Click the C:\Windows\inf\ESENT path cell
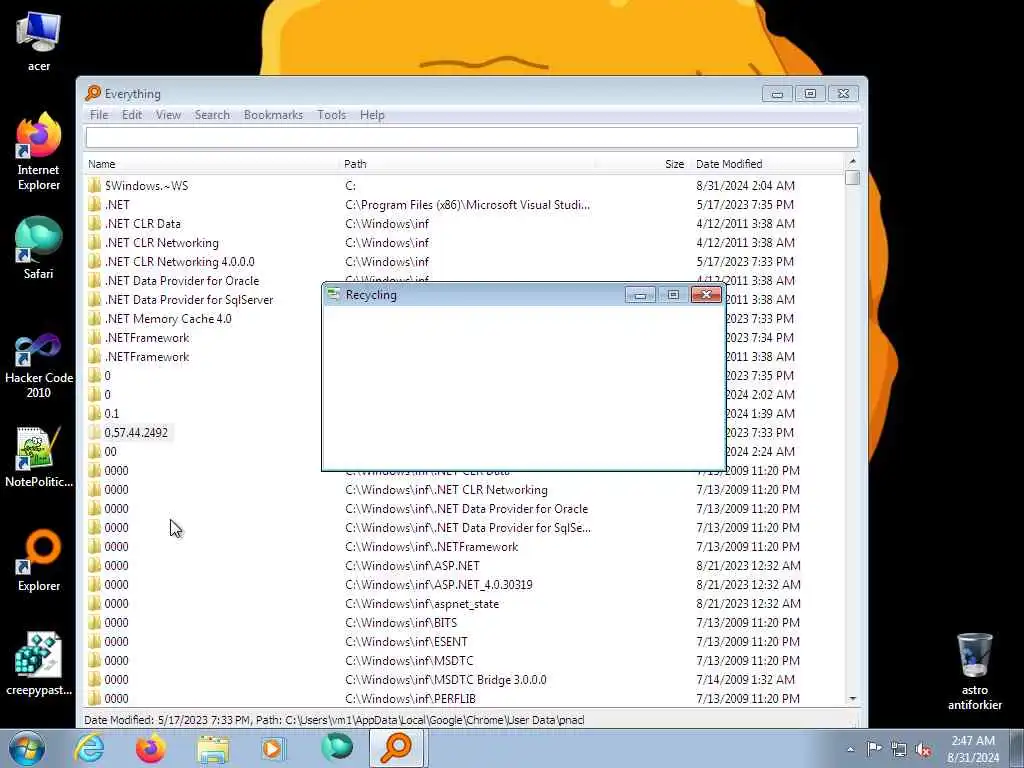The height and width of the screenshot is (768, 1024). click(x=406, y=641)
